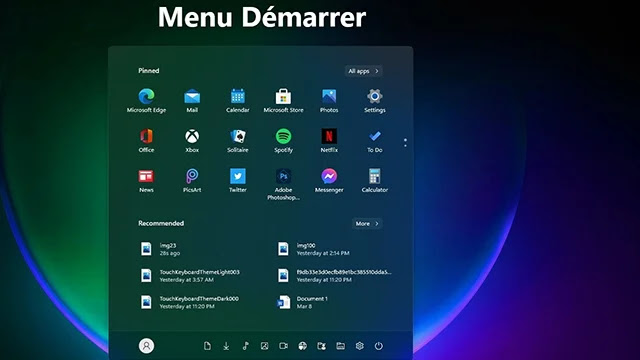Open the Videos folder shortcut

click(x=283, y=346)
